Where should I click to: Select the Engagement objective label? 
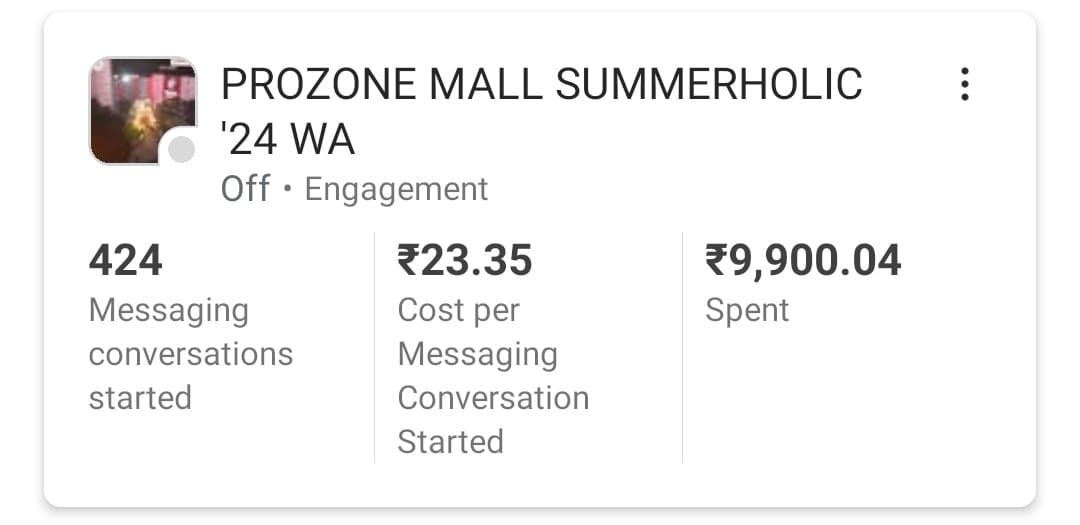(396, 189)
